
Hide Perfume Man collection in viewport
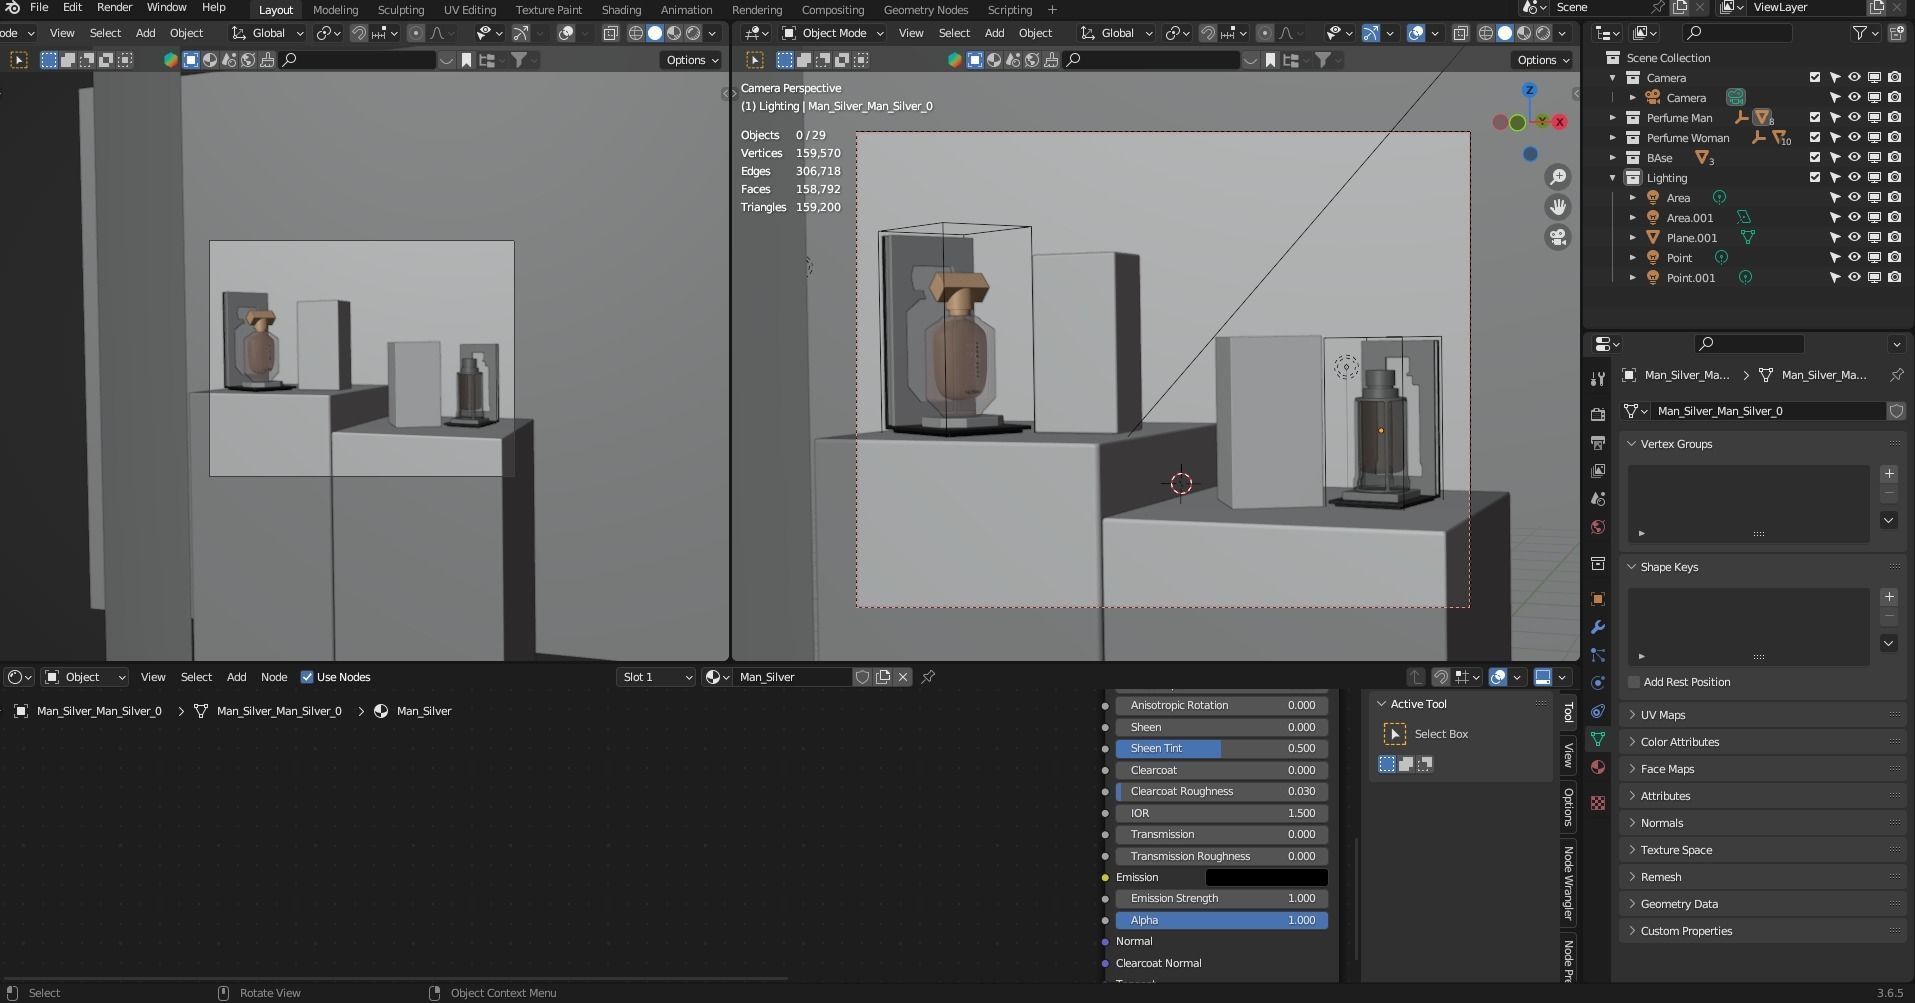(x=1854, y=118)
